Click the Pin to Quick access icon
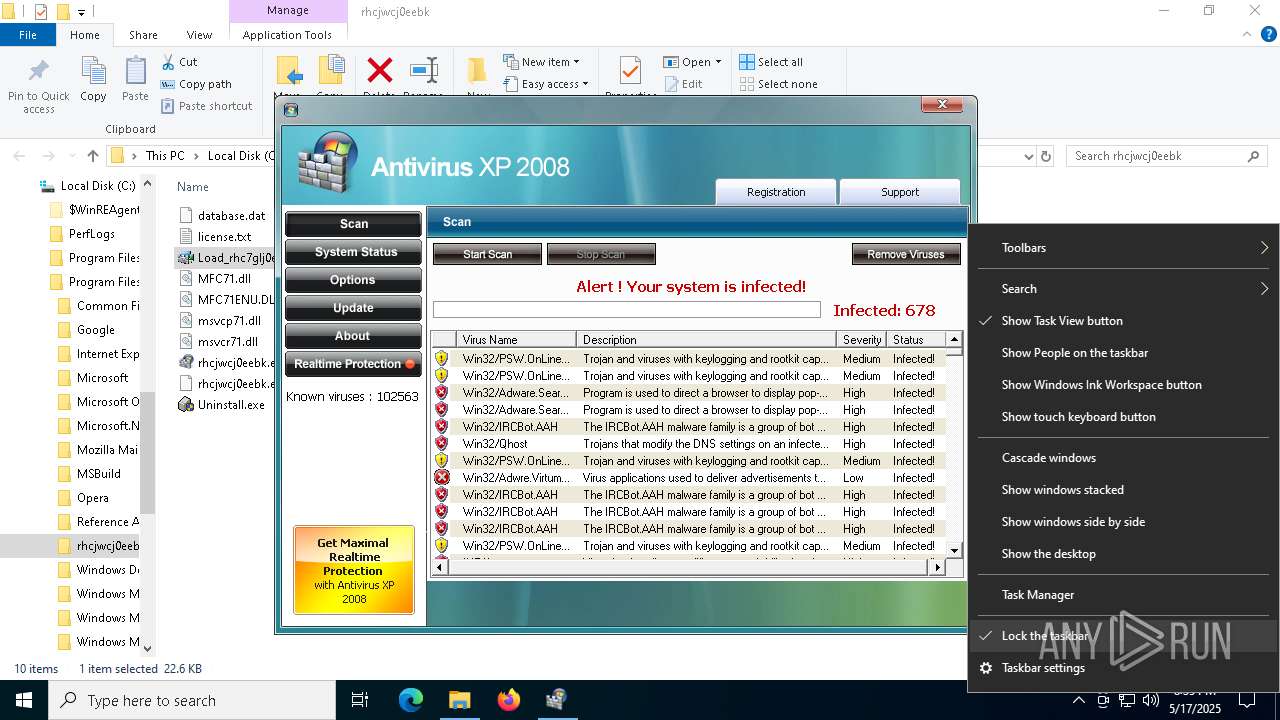 click(39, 72)
